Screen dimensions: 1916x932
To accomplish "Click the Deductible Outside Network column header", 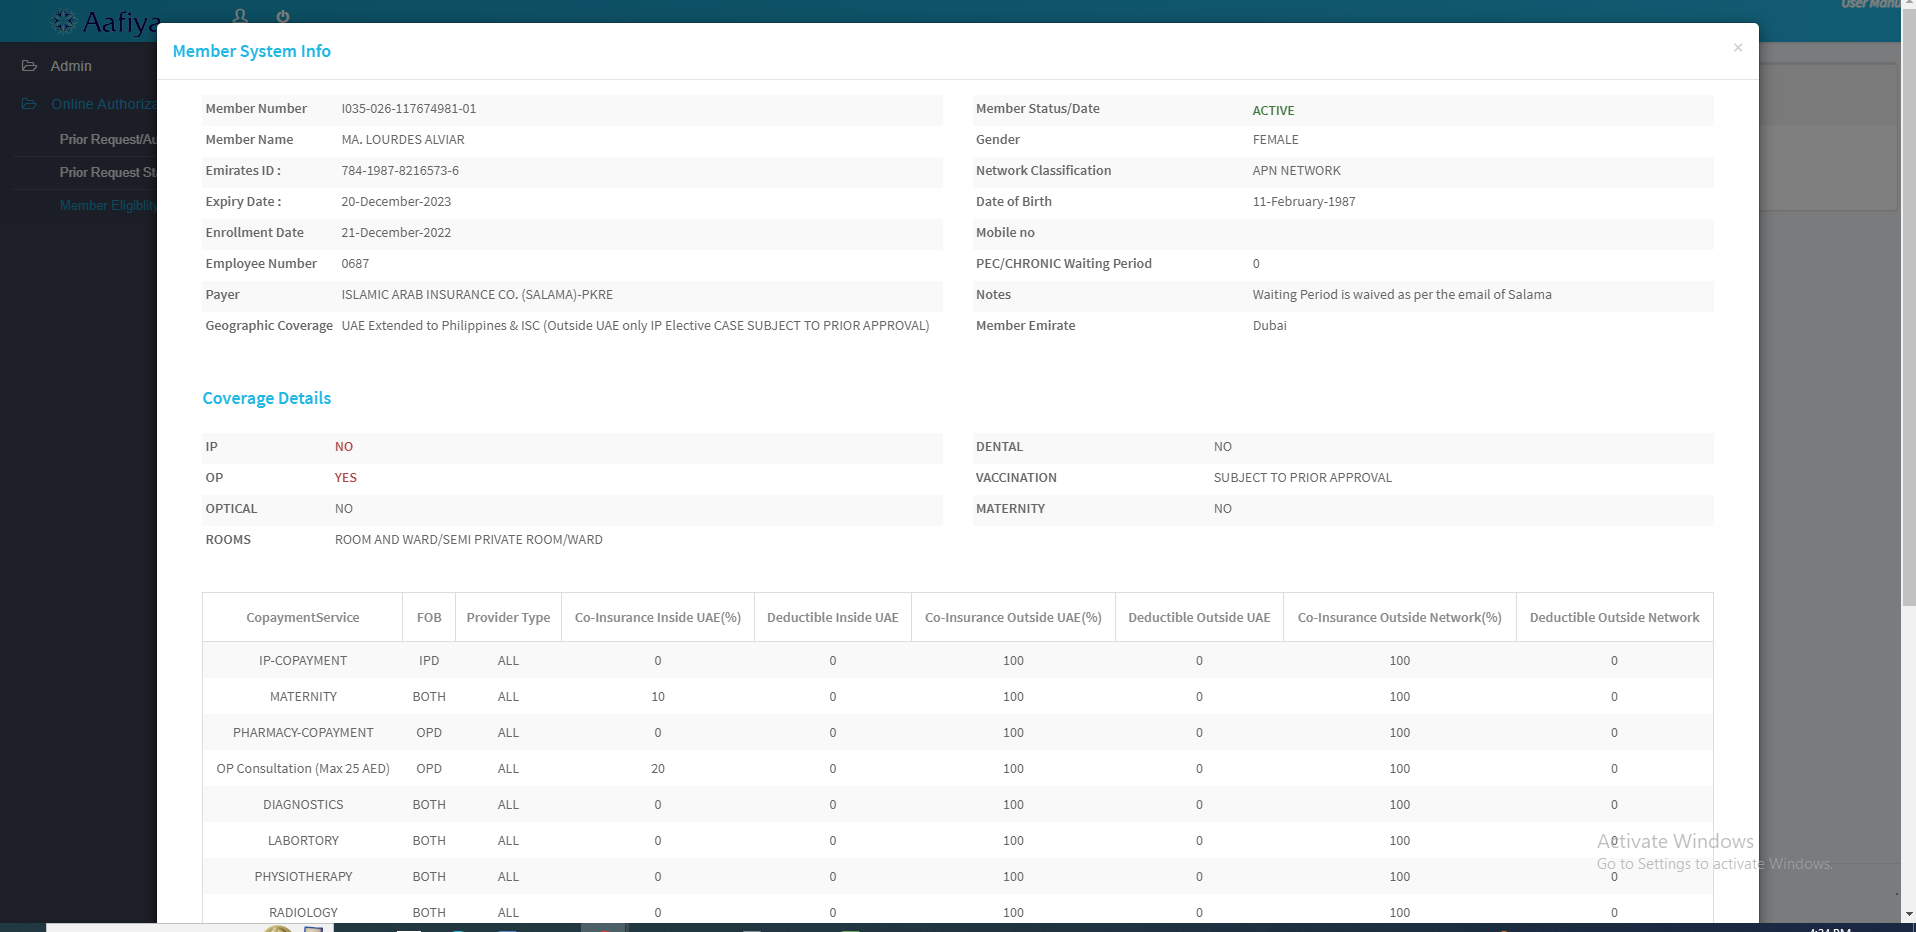I will pyautogui.click(x=1613, y=618).
